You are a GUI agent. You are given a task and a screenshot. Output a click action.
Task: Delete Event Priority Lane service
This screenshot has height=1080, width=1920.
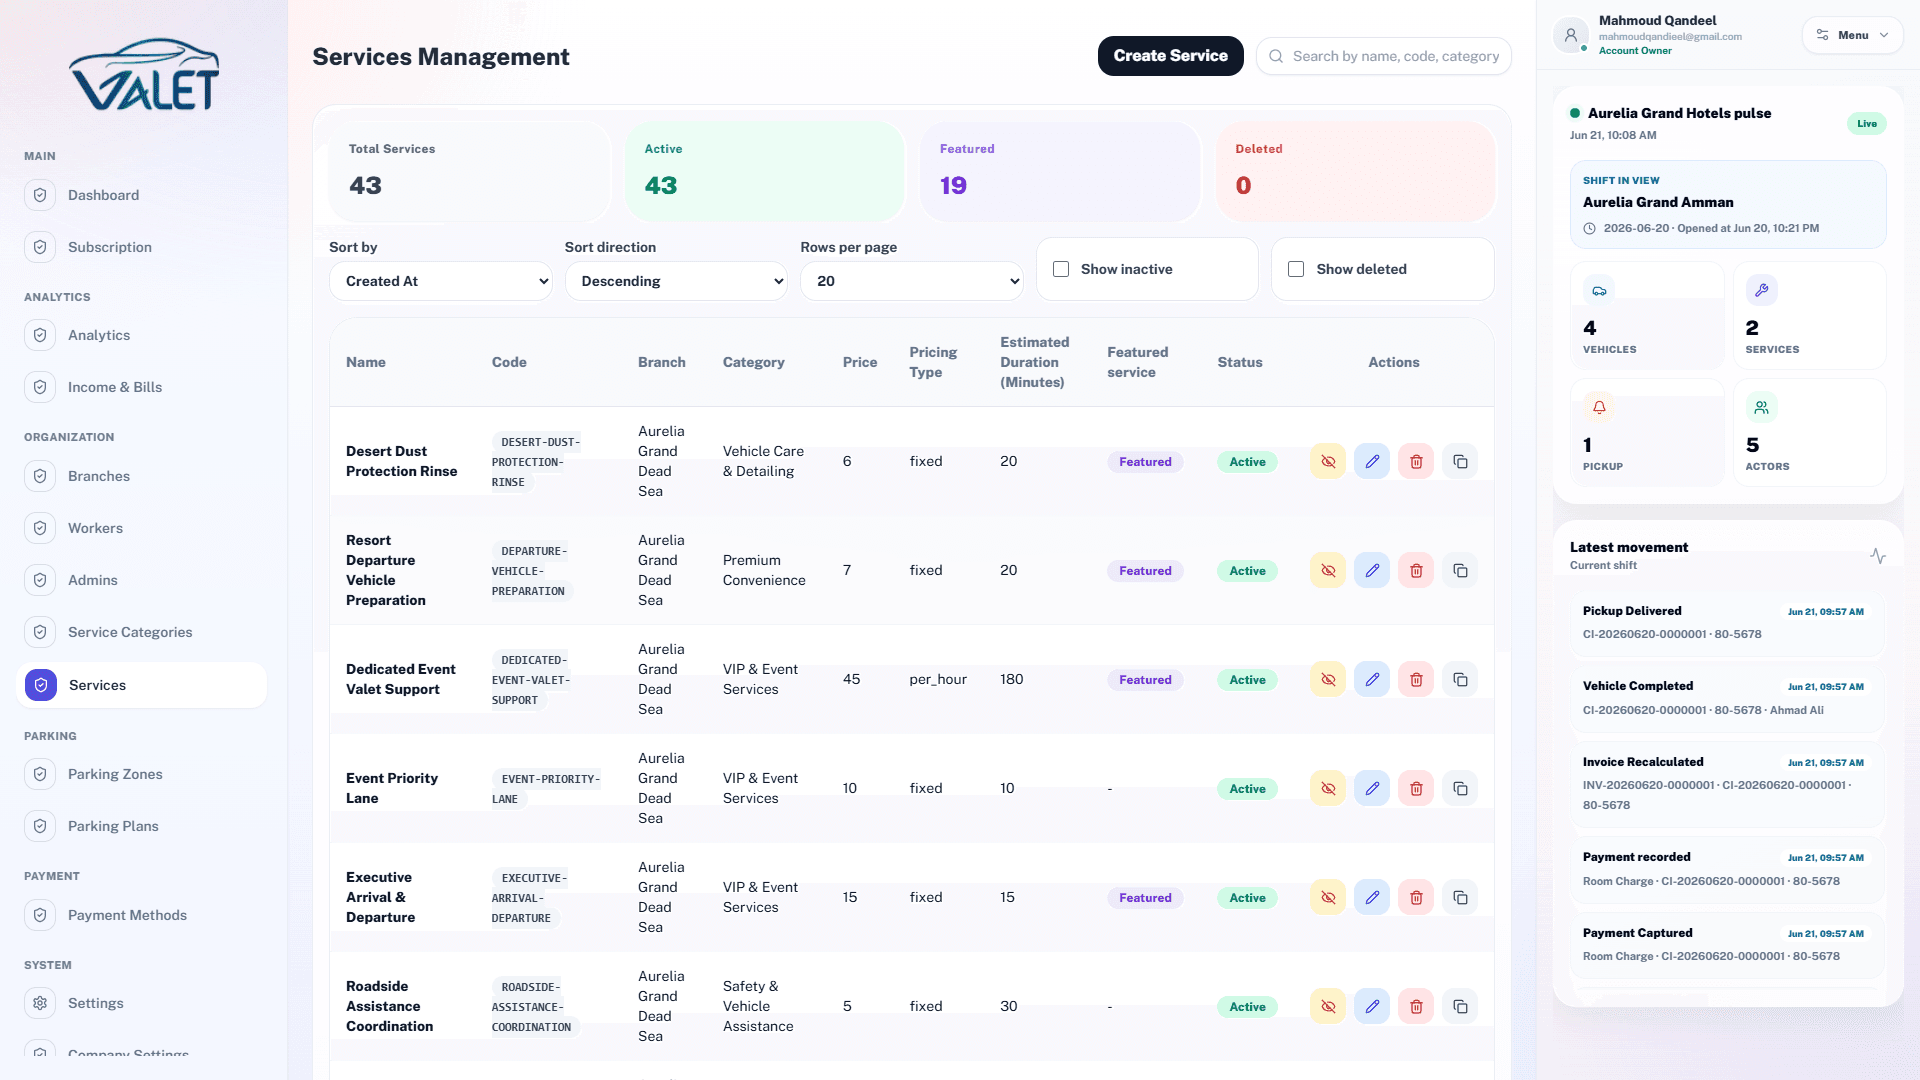[x=1416, y=788]
